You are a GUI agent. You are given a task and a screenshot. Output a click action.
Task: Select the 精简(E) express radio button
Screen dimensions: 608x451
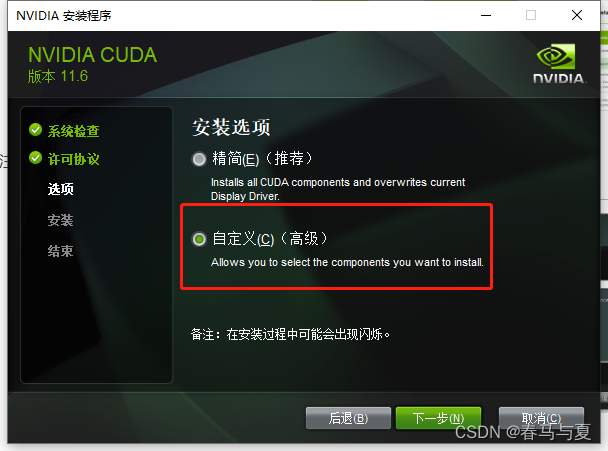point(199,159)
